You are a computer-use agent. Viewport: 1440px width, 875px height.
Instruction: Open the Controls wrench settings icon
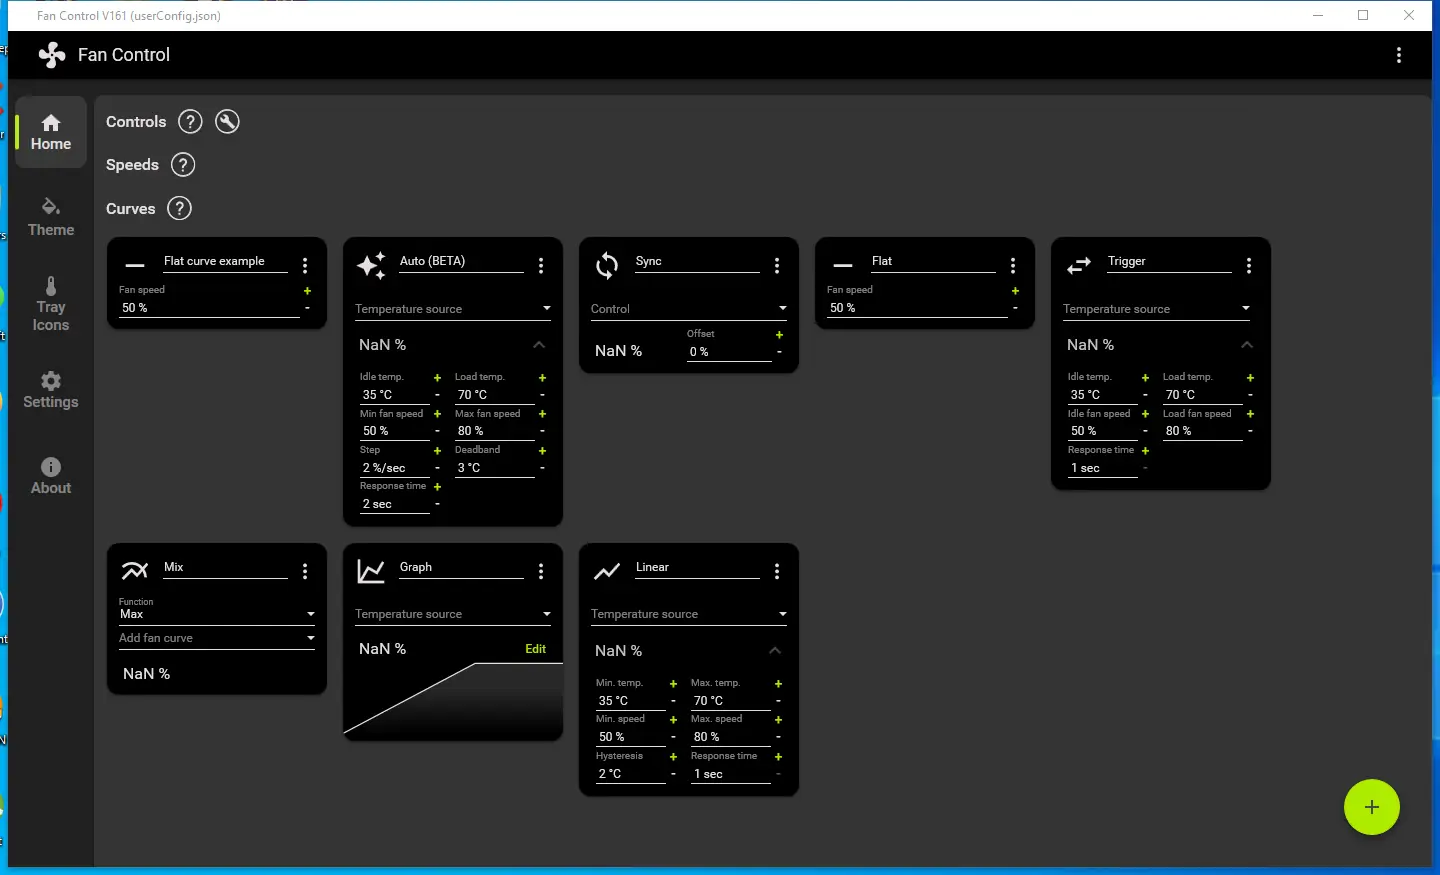click(x=228, y=122)
